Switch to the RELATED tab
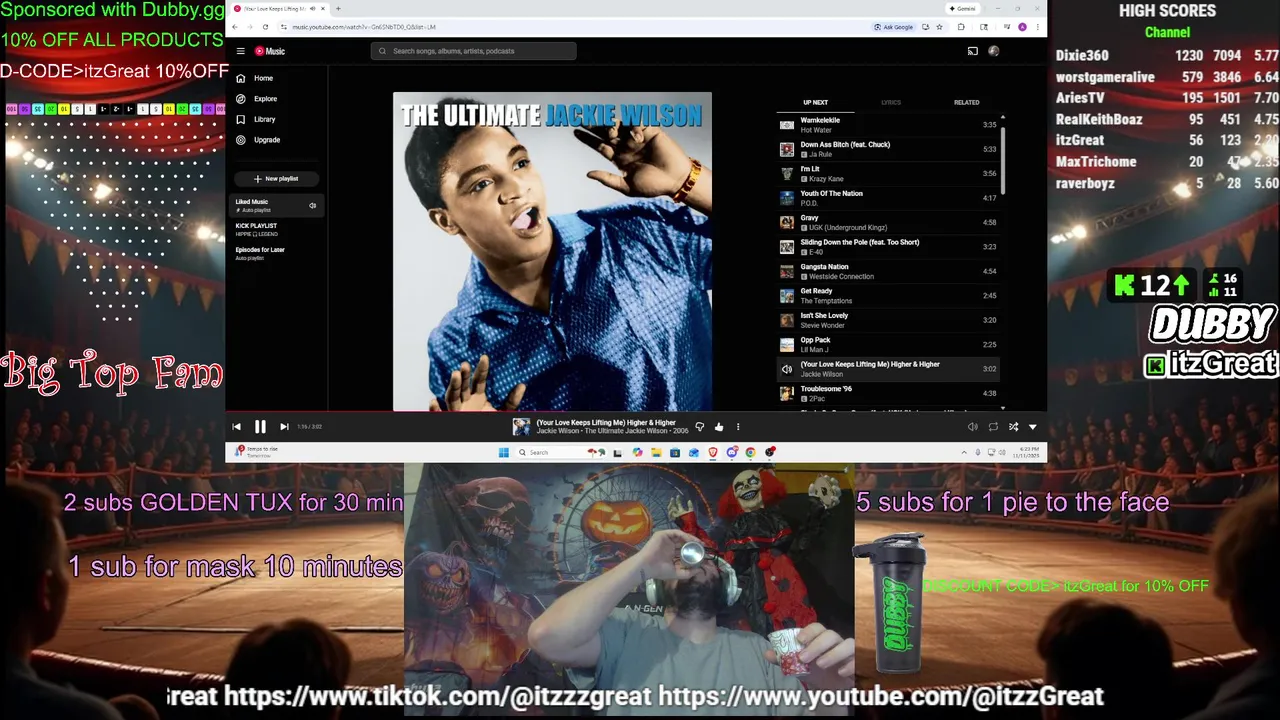The width and height of the screenshot is (1280, 720). (x=966, y=102)
